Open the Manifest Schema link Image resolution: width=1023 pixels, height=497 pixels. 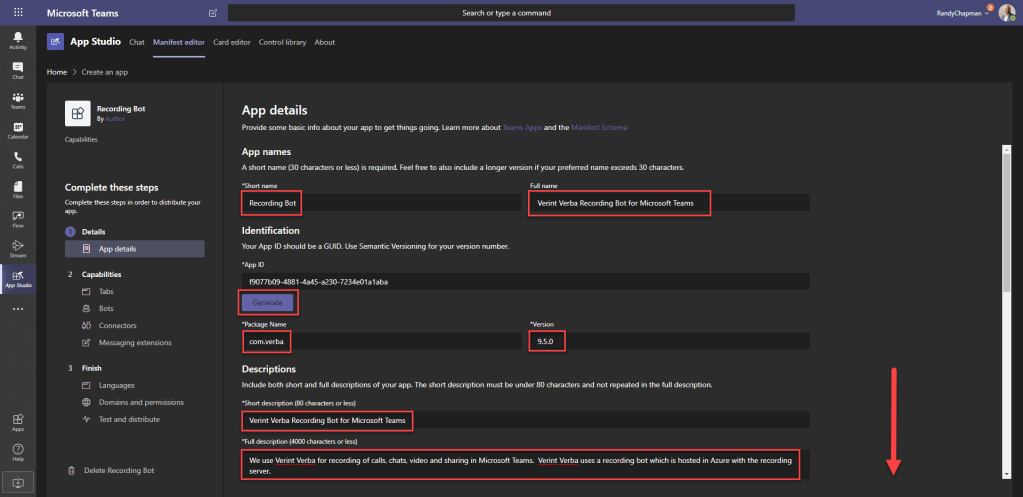click(600, 128)
